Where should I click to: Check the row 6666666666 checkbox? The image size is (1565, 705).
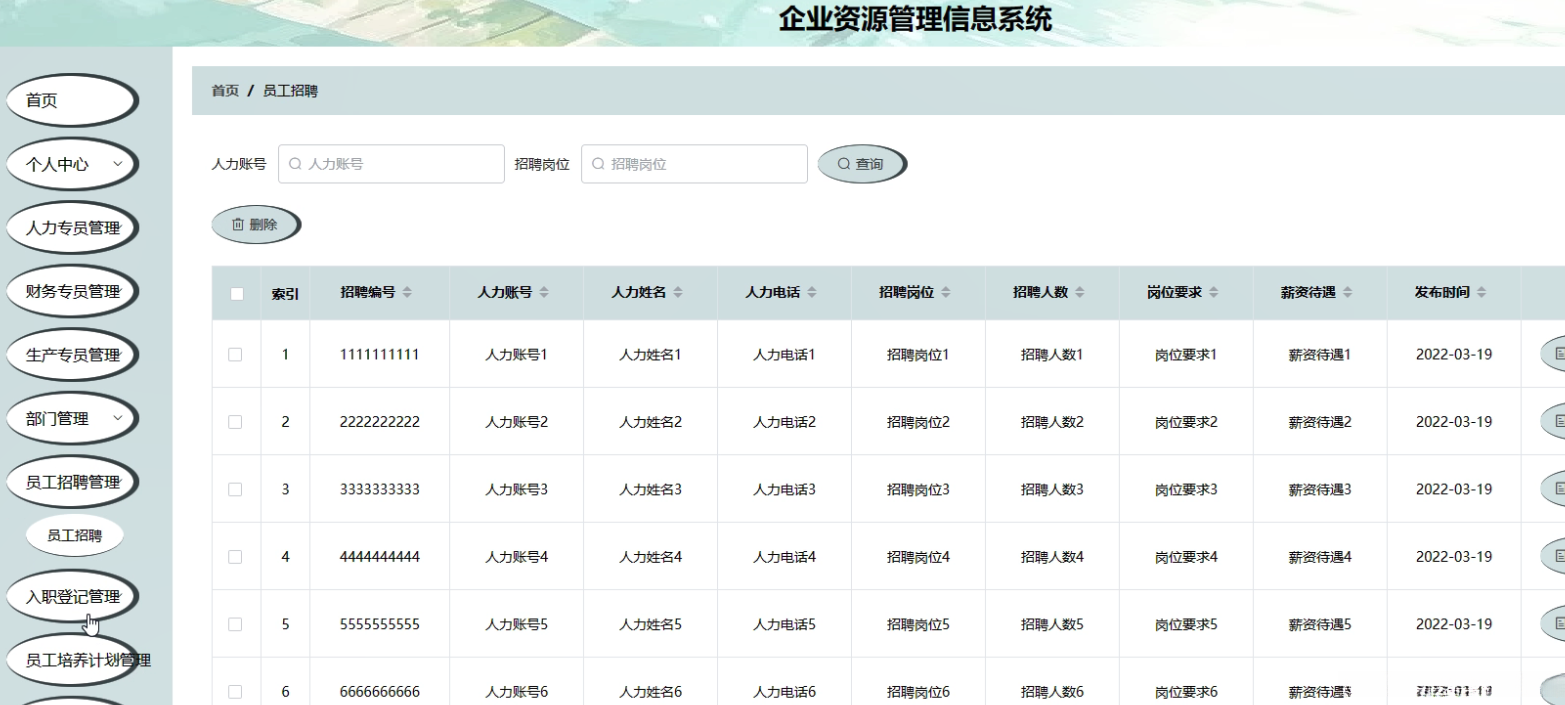click(x=235, y=691)
